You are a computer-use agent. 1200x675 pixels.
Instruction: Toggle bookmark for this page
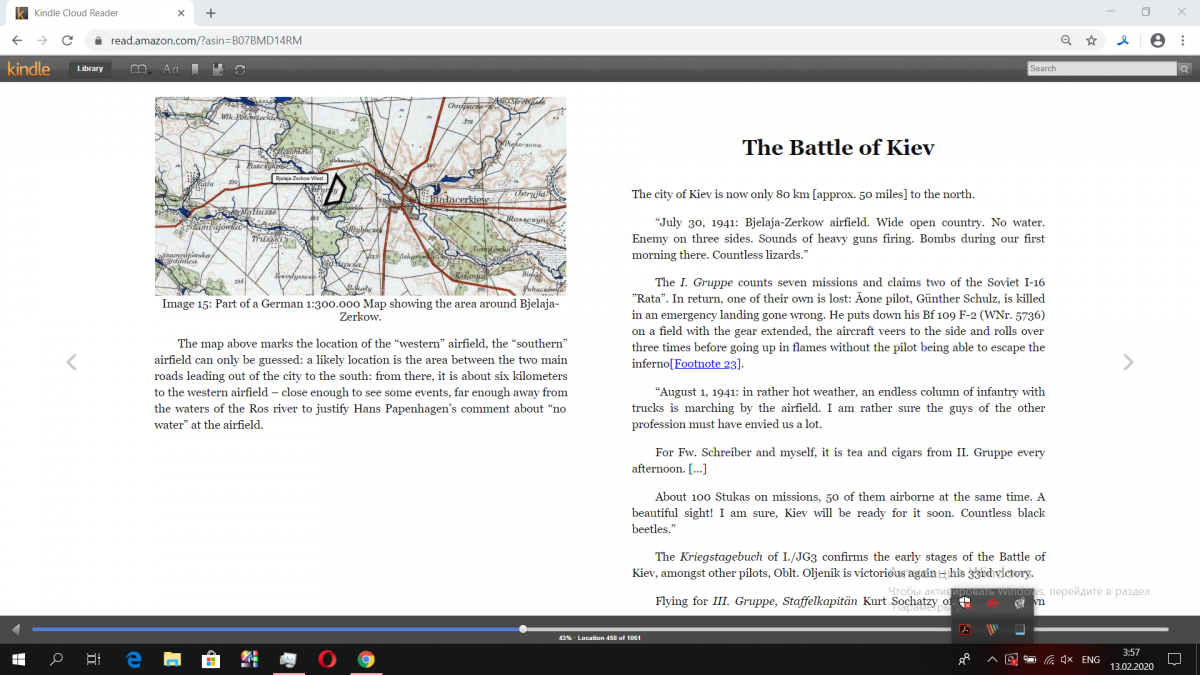(x=195, y=69)
